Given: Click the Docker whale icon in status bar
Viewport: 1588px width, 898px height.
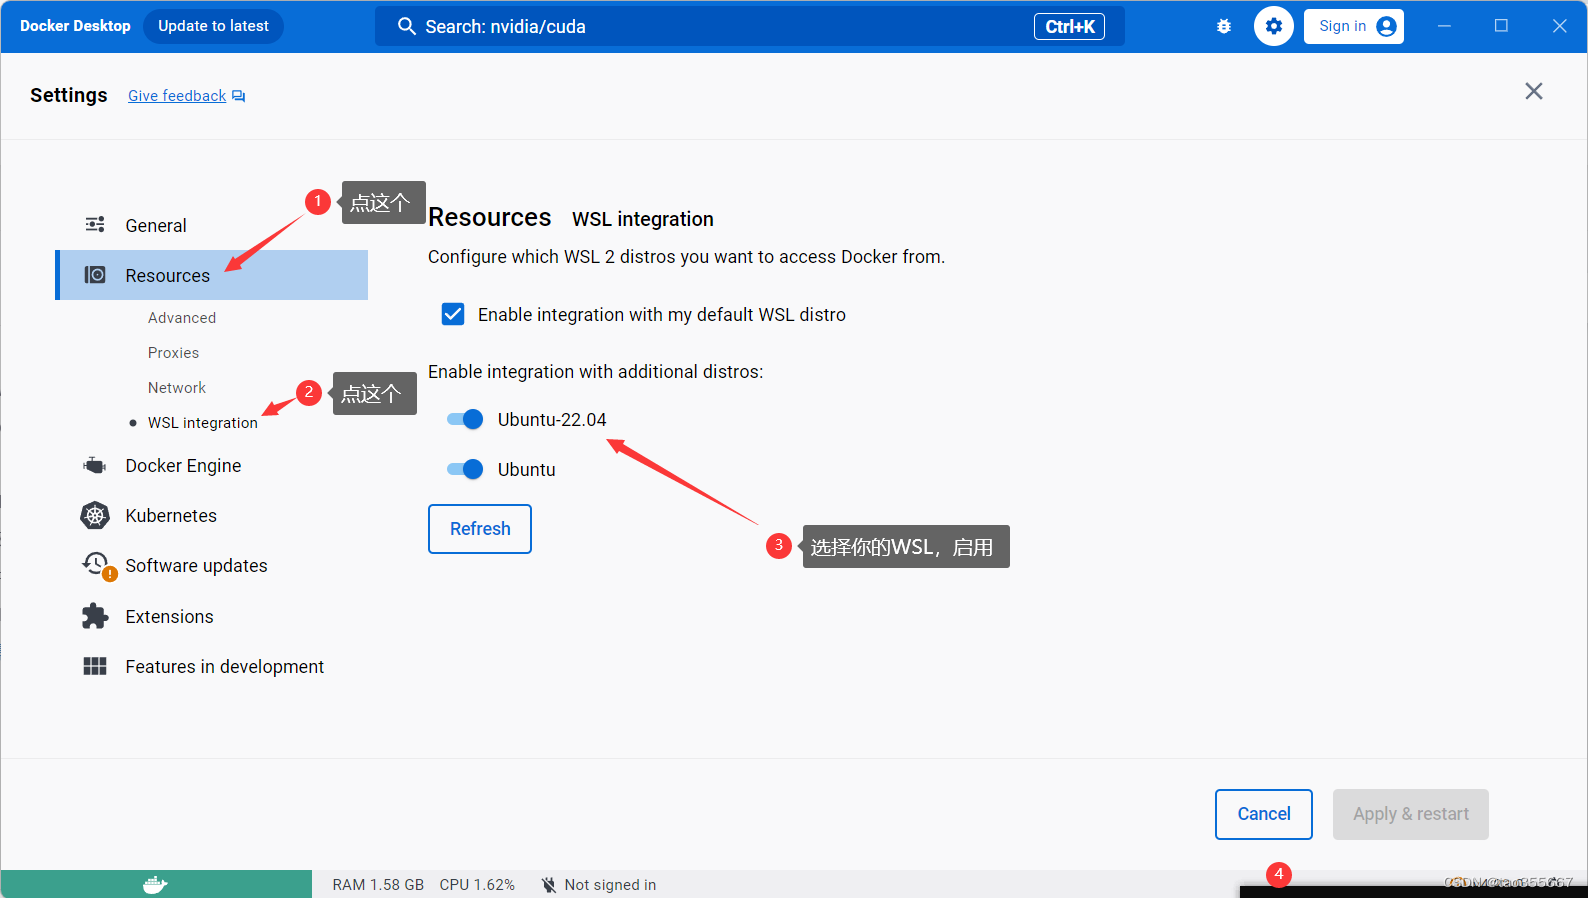Looking at the screenshot, I should 155,884.
